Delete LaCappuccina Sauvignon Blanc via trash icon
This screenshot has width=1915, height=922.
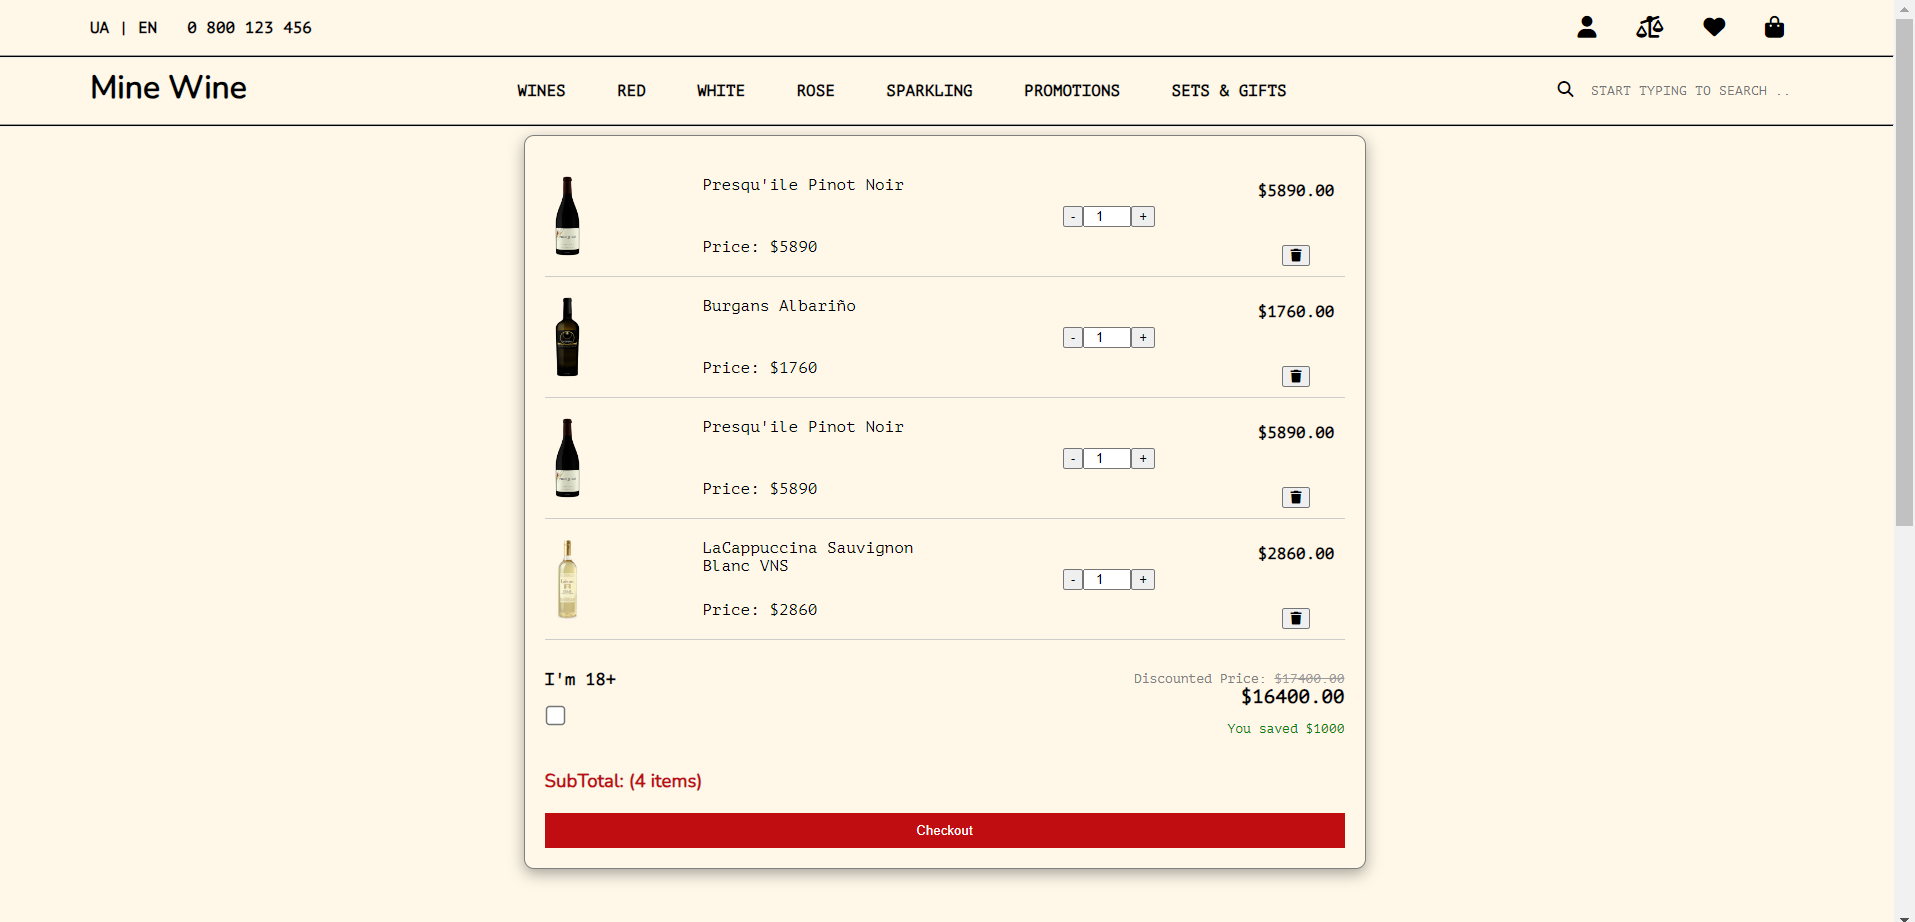click(1295, 618)
